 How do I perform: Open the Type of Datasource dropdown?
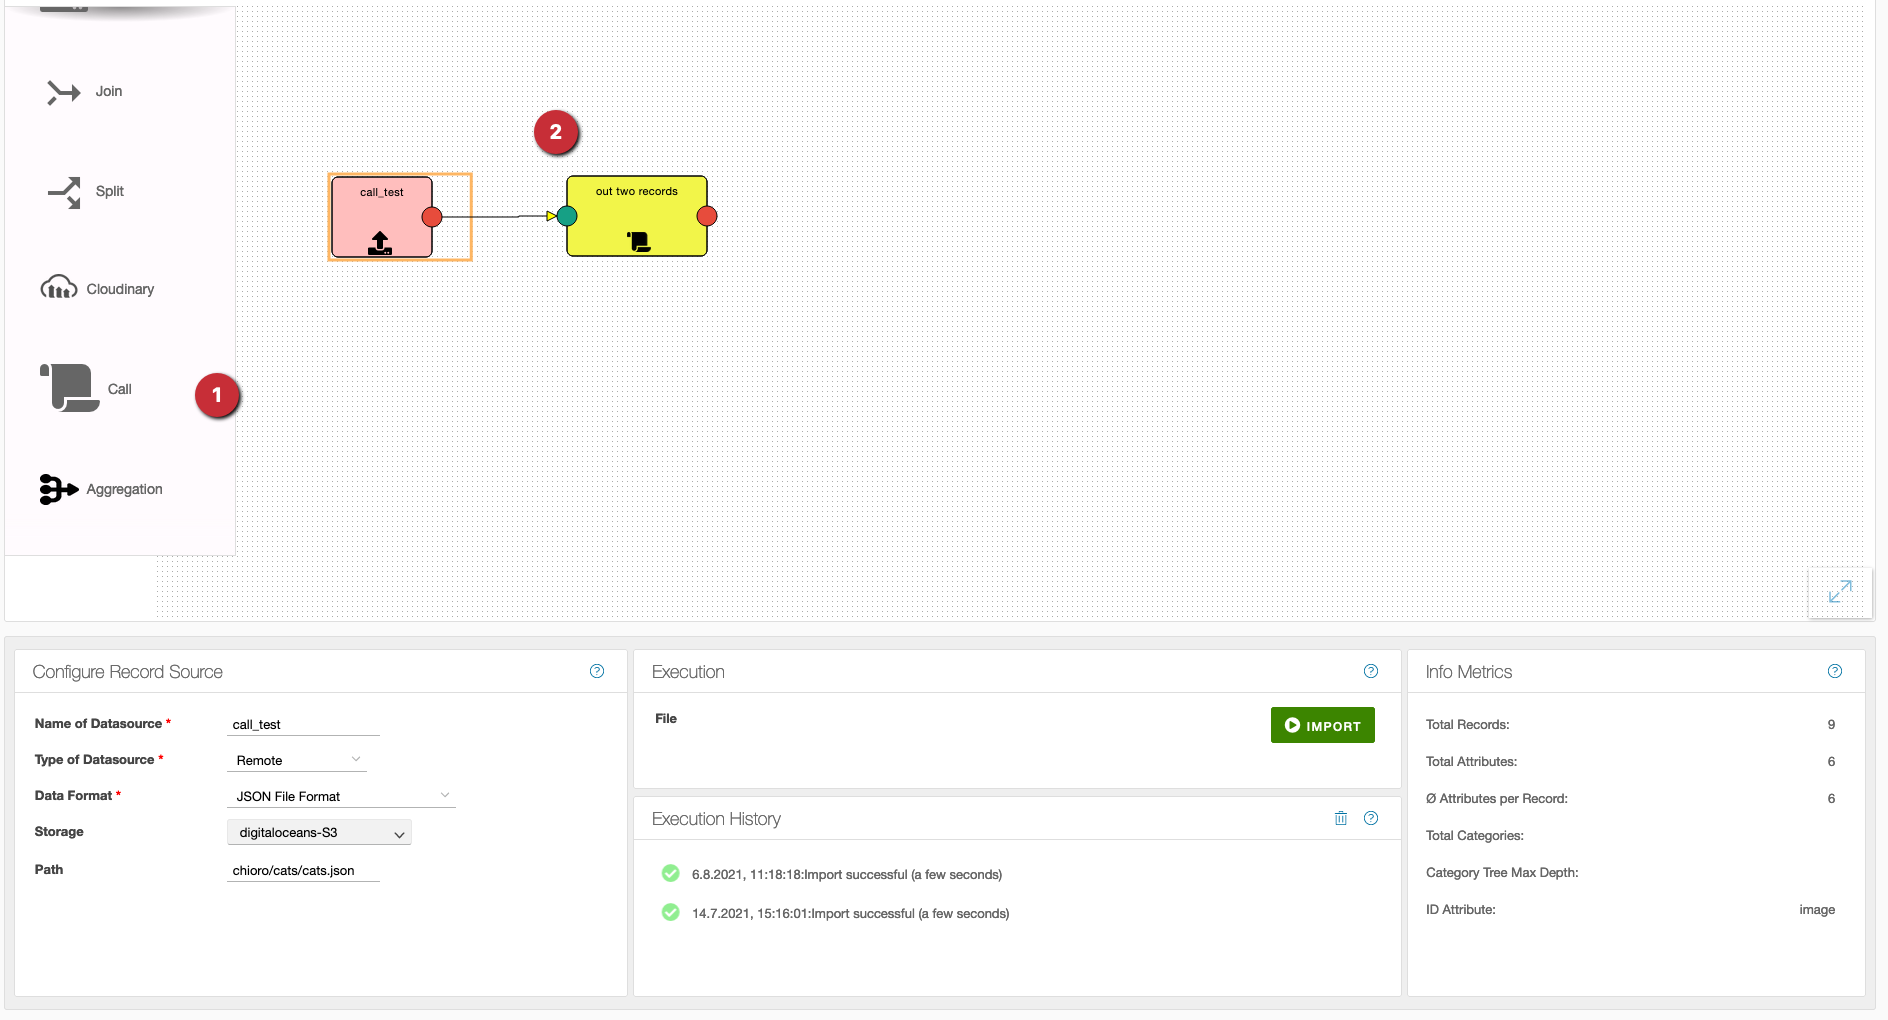tap(298, 760)
